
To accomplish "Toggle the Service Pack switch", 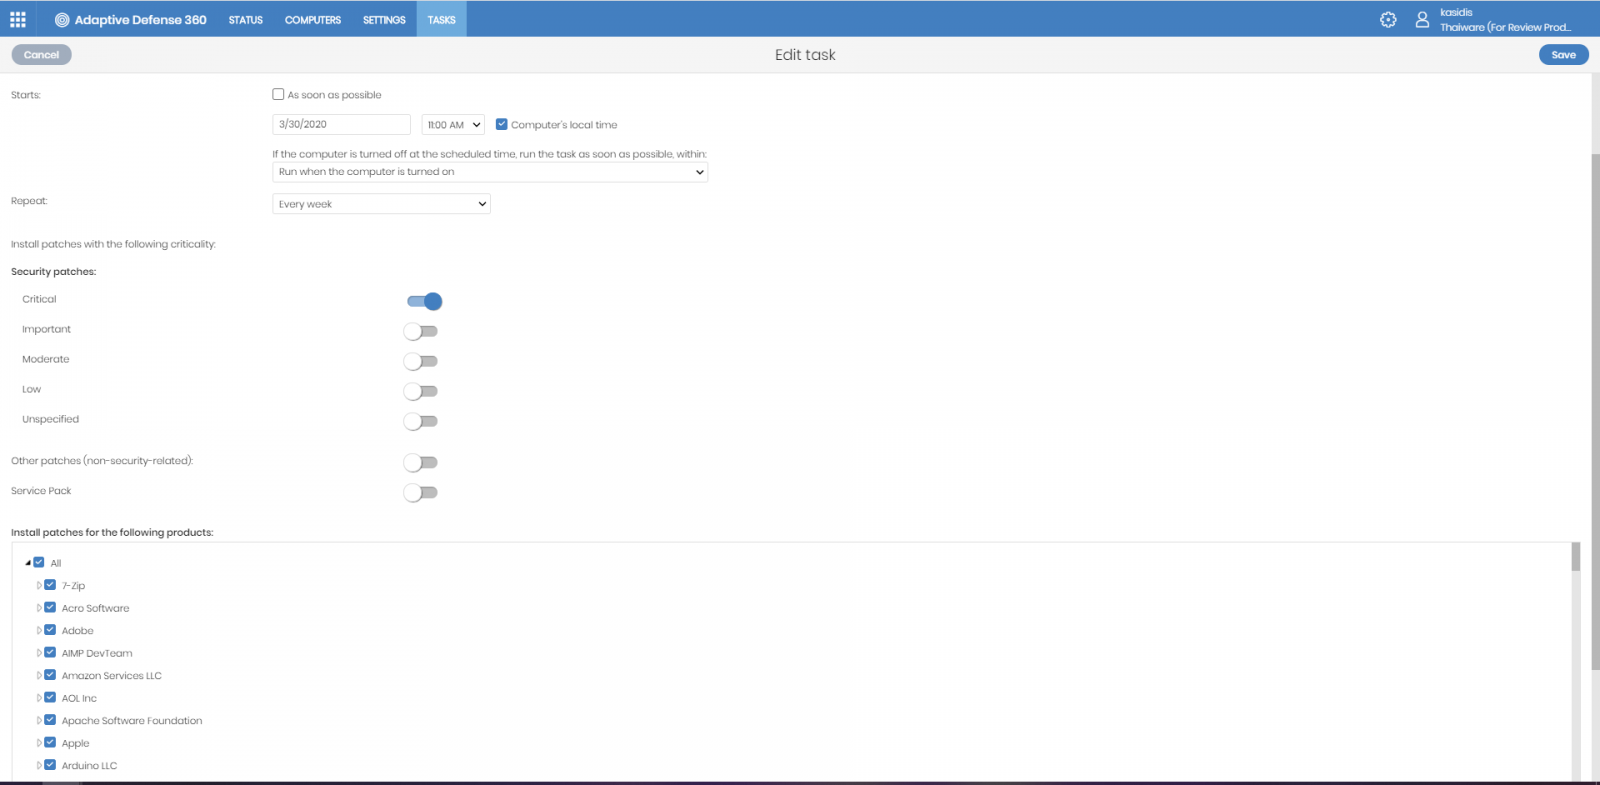I will click(x=421, y=492).
